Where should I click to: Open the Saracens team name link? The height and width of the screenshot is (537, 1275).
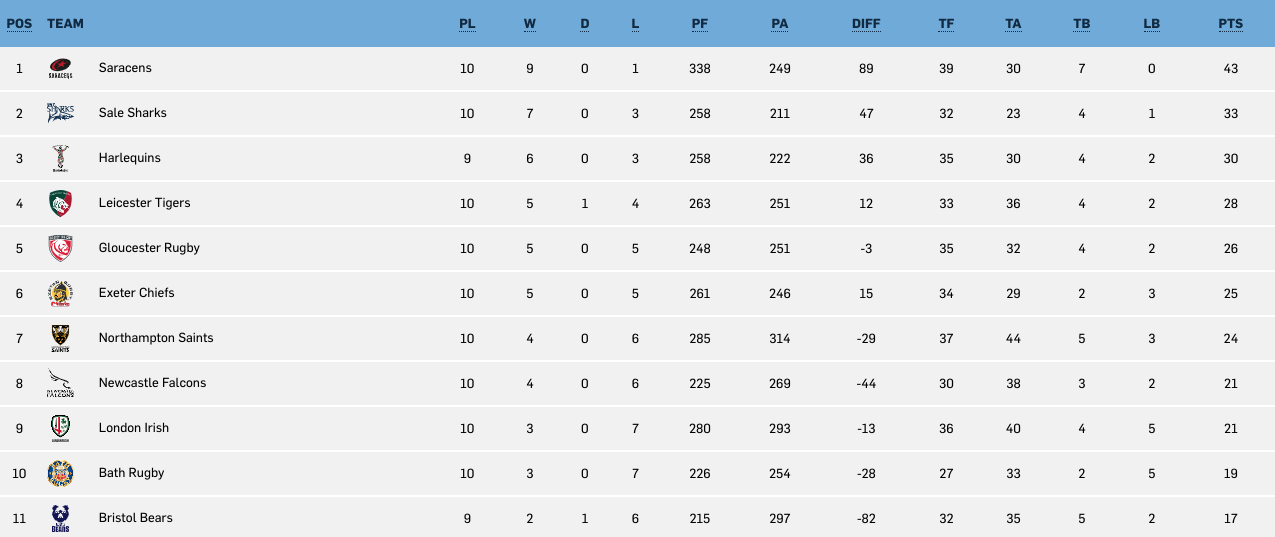125,68
